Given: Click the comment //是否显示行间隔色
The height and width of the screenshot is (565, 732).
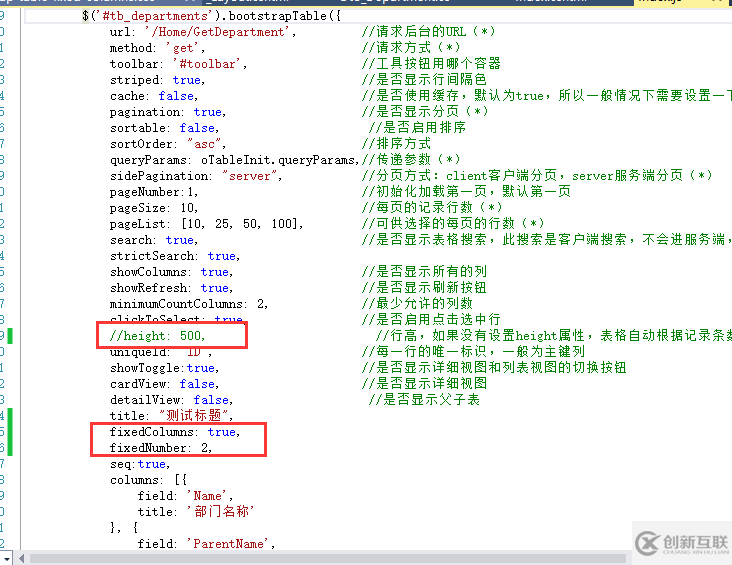Looking at the screenshot, I should pos(424,80).
